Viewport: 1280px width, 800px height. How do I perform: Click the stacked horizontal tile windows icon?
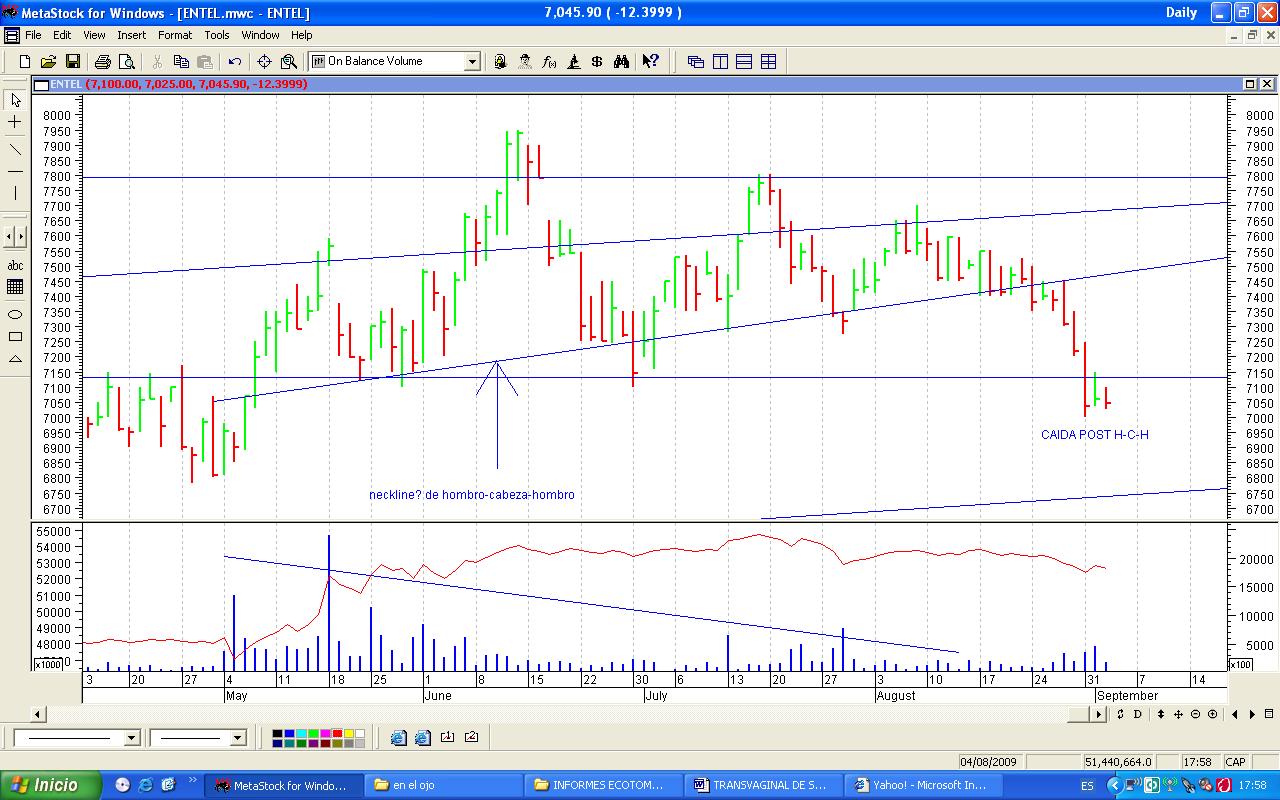[744, 61]
